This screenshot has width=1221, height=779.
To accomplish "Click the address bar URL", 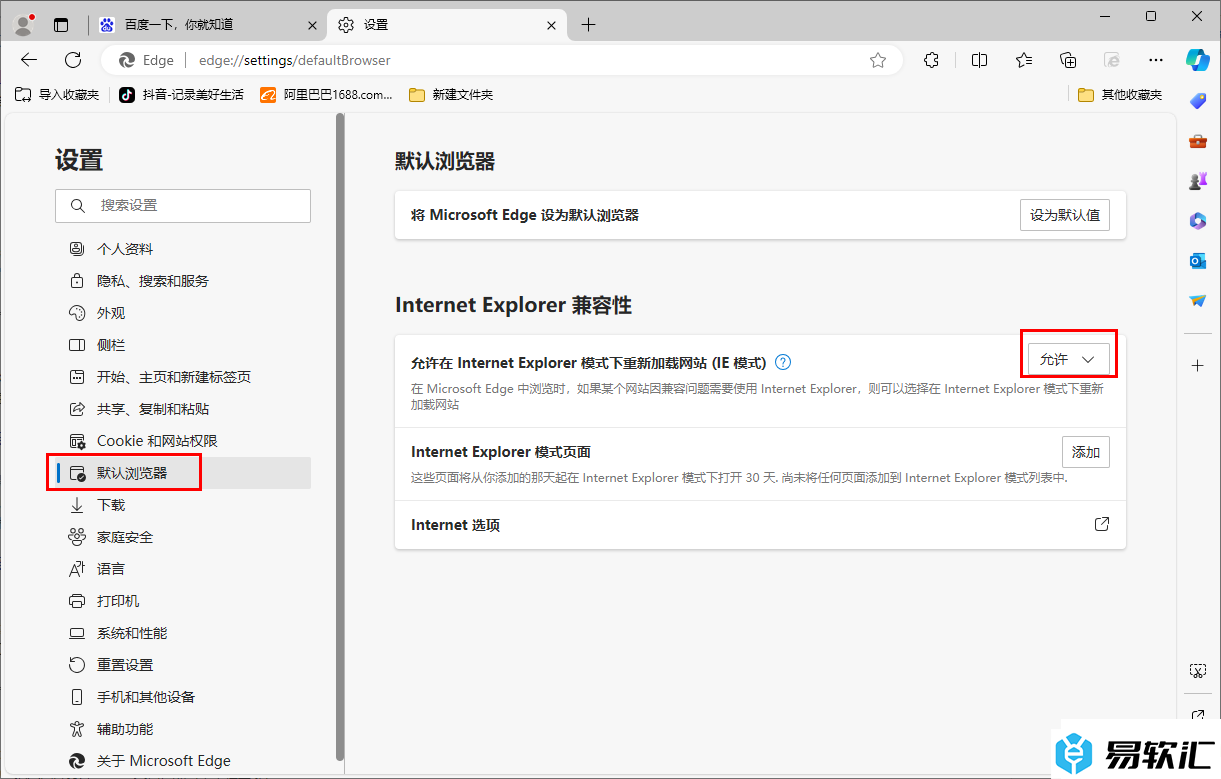I will 294,60.
